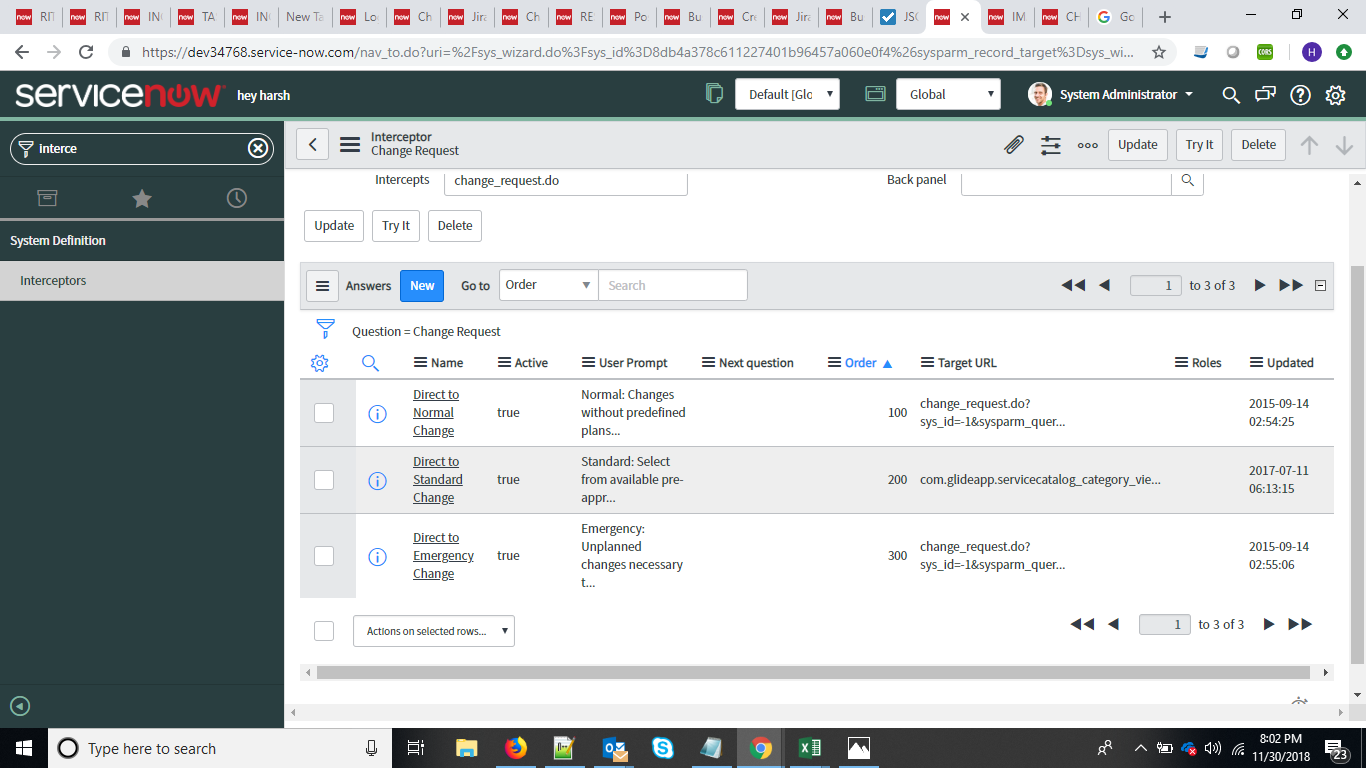The width and height of the screenshot is (1366, 768).
Task: Show navigation history via clock icon
Action: click(236, 198)
